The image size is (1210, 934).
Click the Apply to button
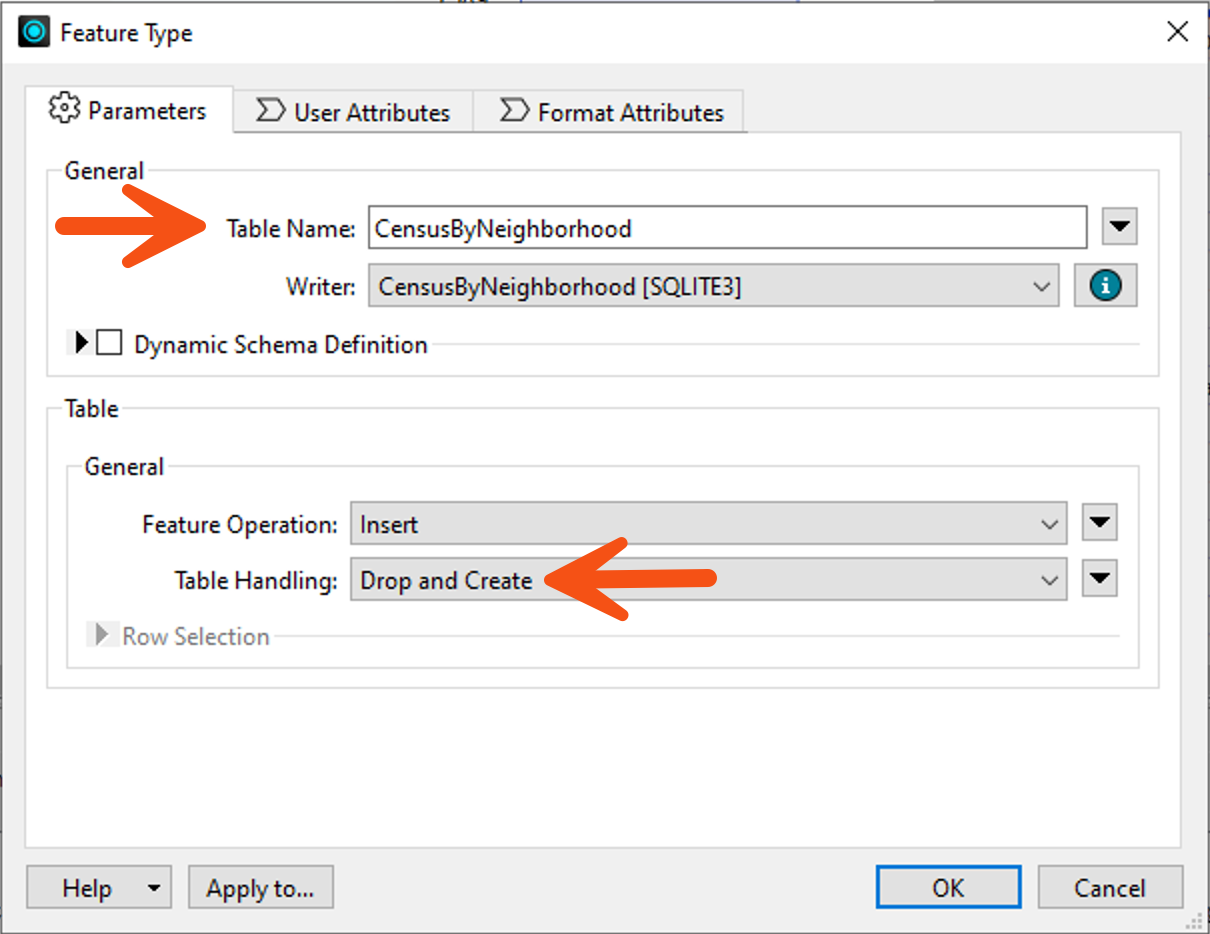click(260, 887)
